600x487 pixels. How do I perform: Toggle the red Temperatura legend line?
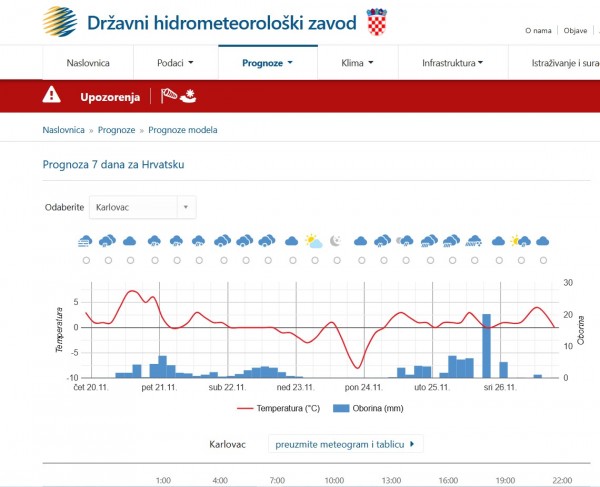point(245,409)
